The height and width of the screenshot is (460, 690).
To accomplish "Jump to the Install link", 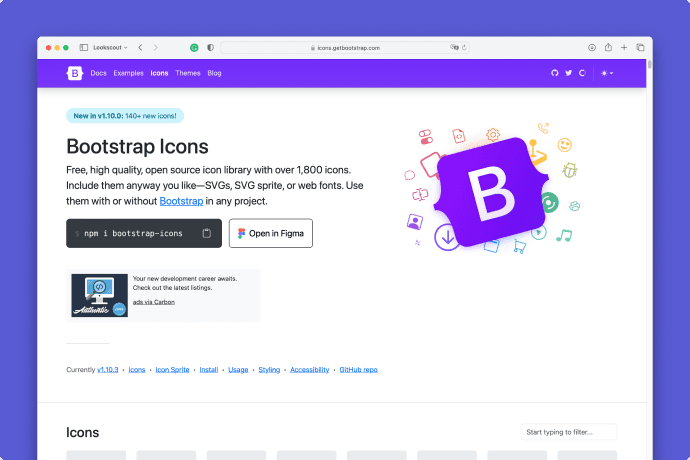I will pos(209,370).
